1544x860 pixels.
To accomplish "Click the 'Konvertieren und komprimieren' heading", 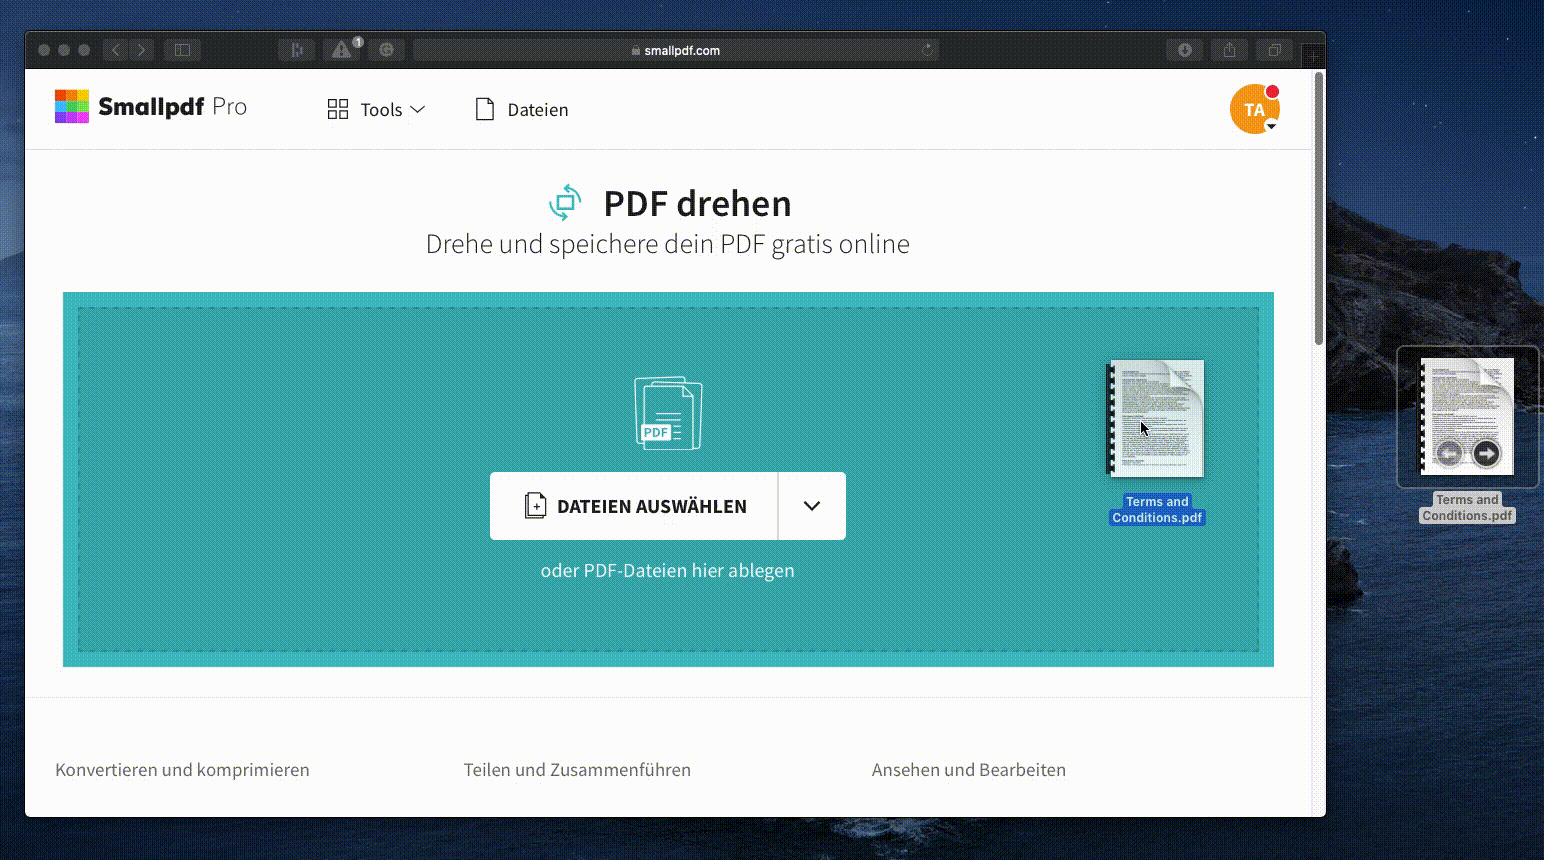I will point(182,770).
